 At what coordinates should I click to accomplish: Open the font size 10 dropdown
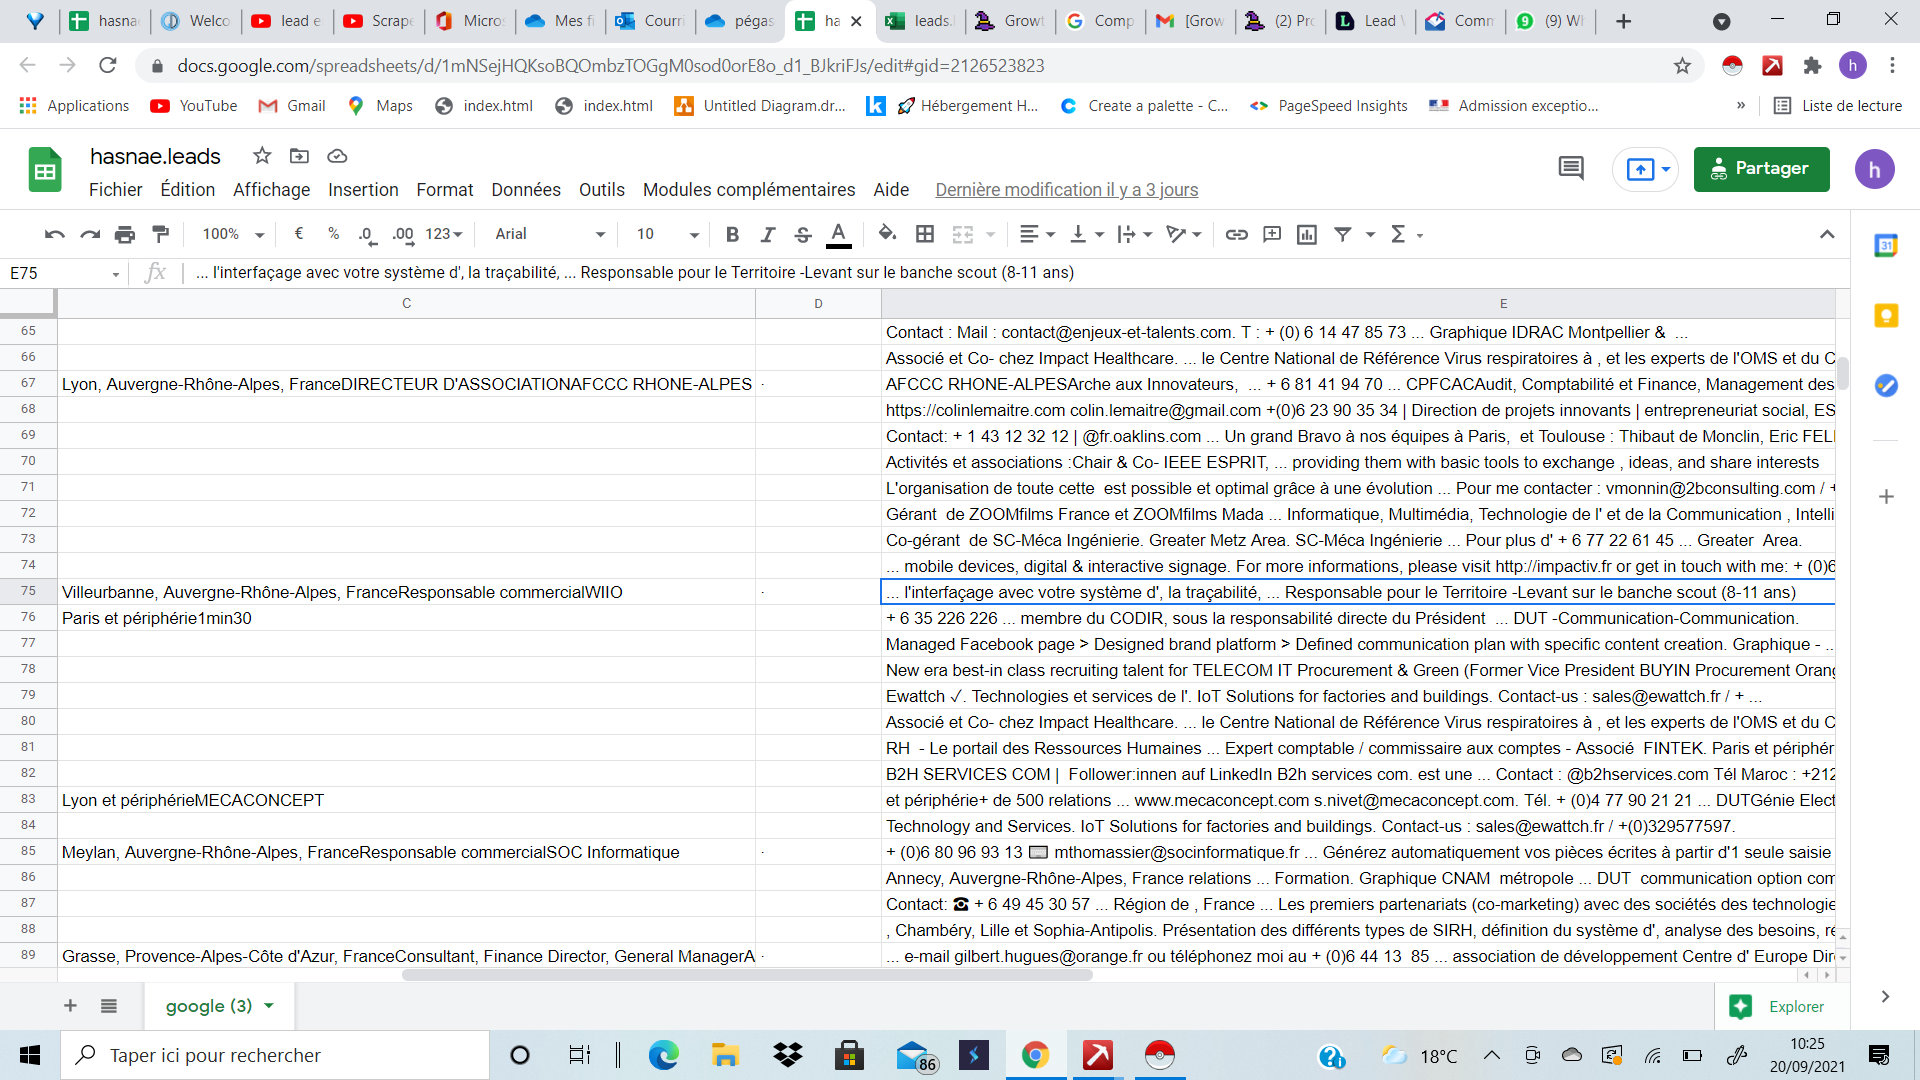pos(667,234)
